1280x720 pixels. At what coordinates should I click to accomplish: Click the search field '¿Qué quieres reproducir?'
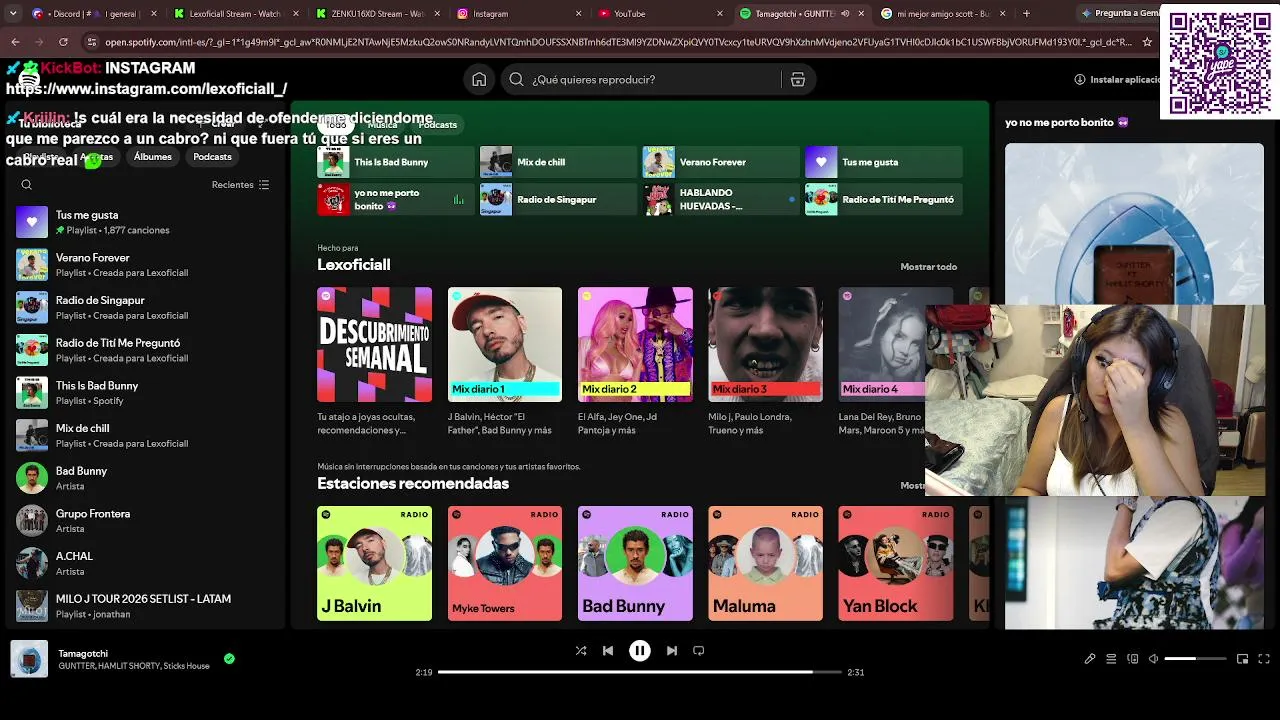640,80
